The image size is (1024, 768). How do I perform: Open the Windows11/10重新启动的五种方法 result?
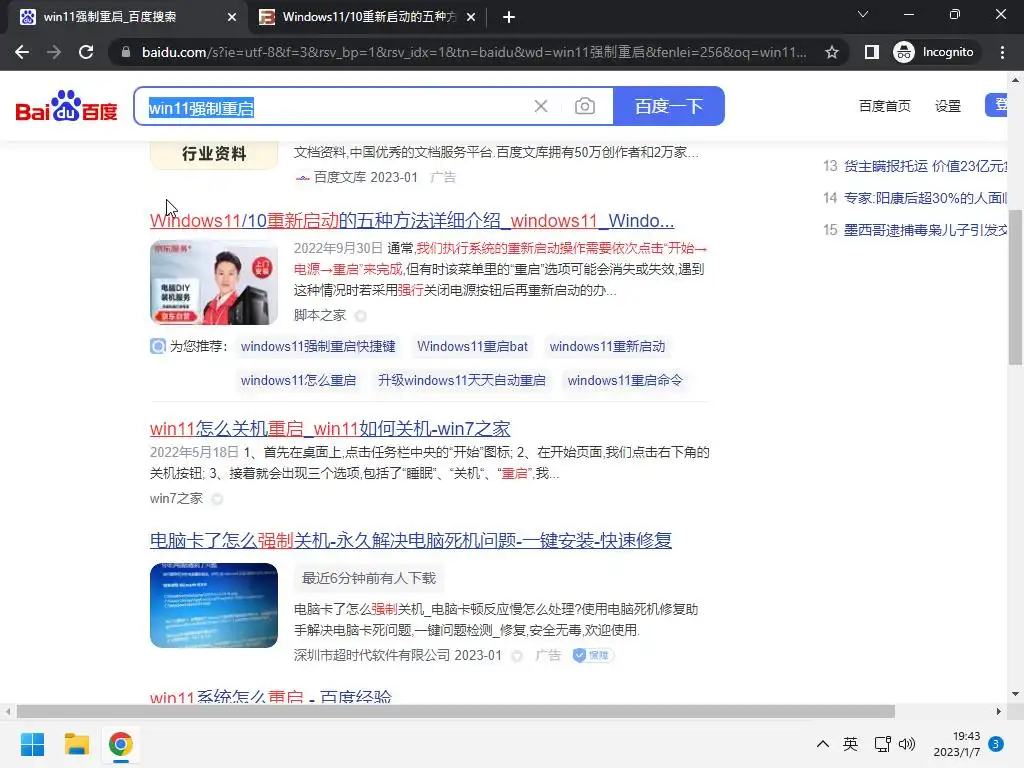click(411, 221)
